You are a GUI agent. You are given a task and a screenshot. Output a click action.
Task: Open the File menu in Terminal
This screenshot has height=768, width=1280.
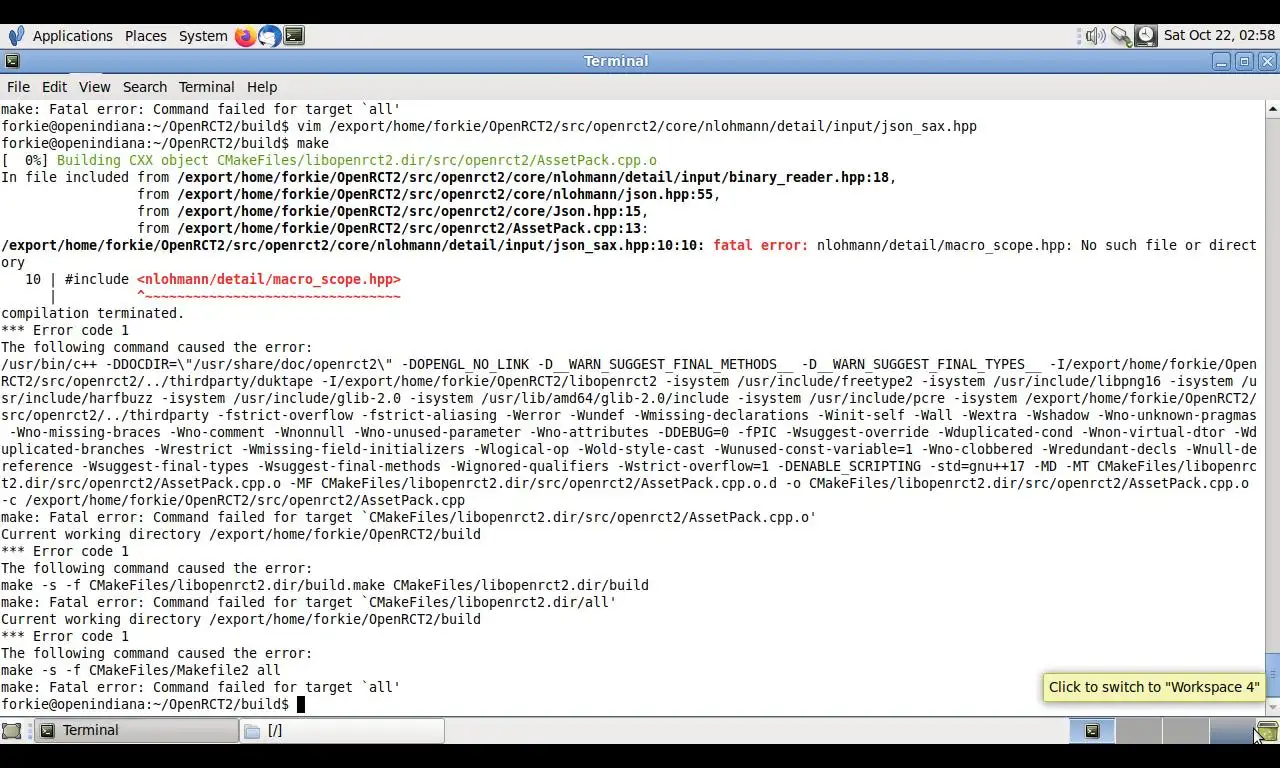pyautogui.click(x=18, y=87)
